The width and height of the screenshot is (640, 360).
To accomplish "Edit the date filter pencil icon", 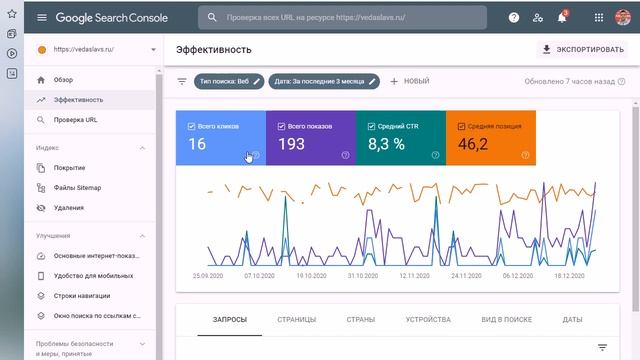I will tap(372, 82).
